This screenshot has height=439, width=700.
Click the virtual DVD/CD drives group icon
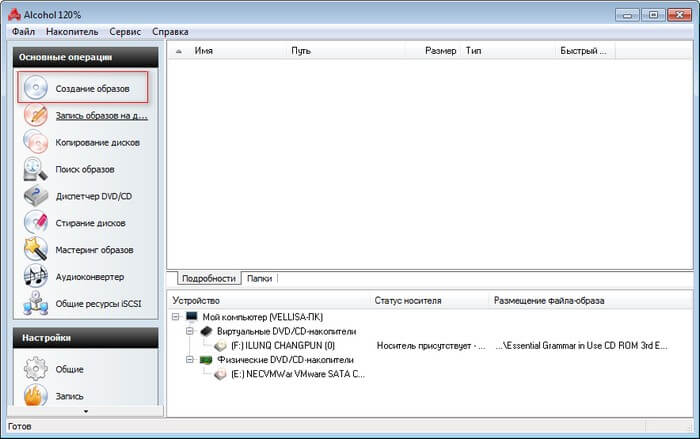(x=206, y=331)
